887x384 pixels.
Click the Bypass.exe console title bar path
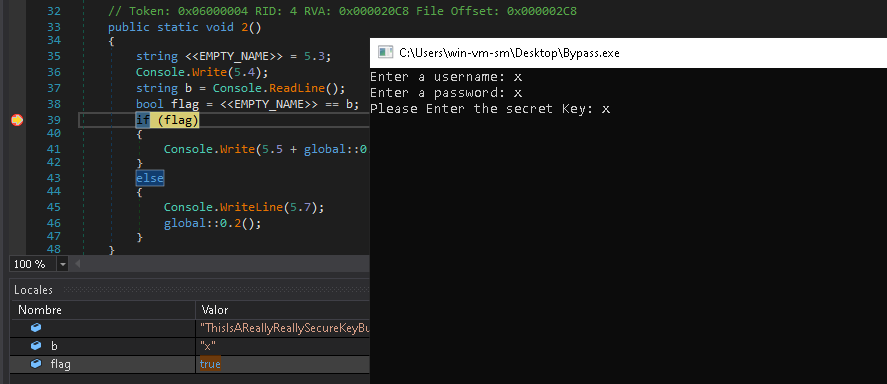pos(509,53)
